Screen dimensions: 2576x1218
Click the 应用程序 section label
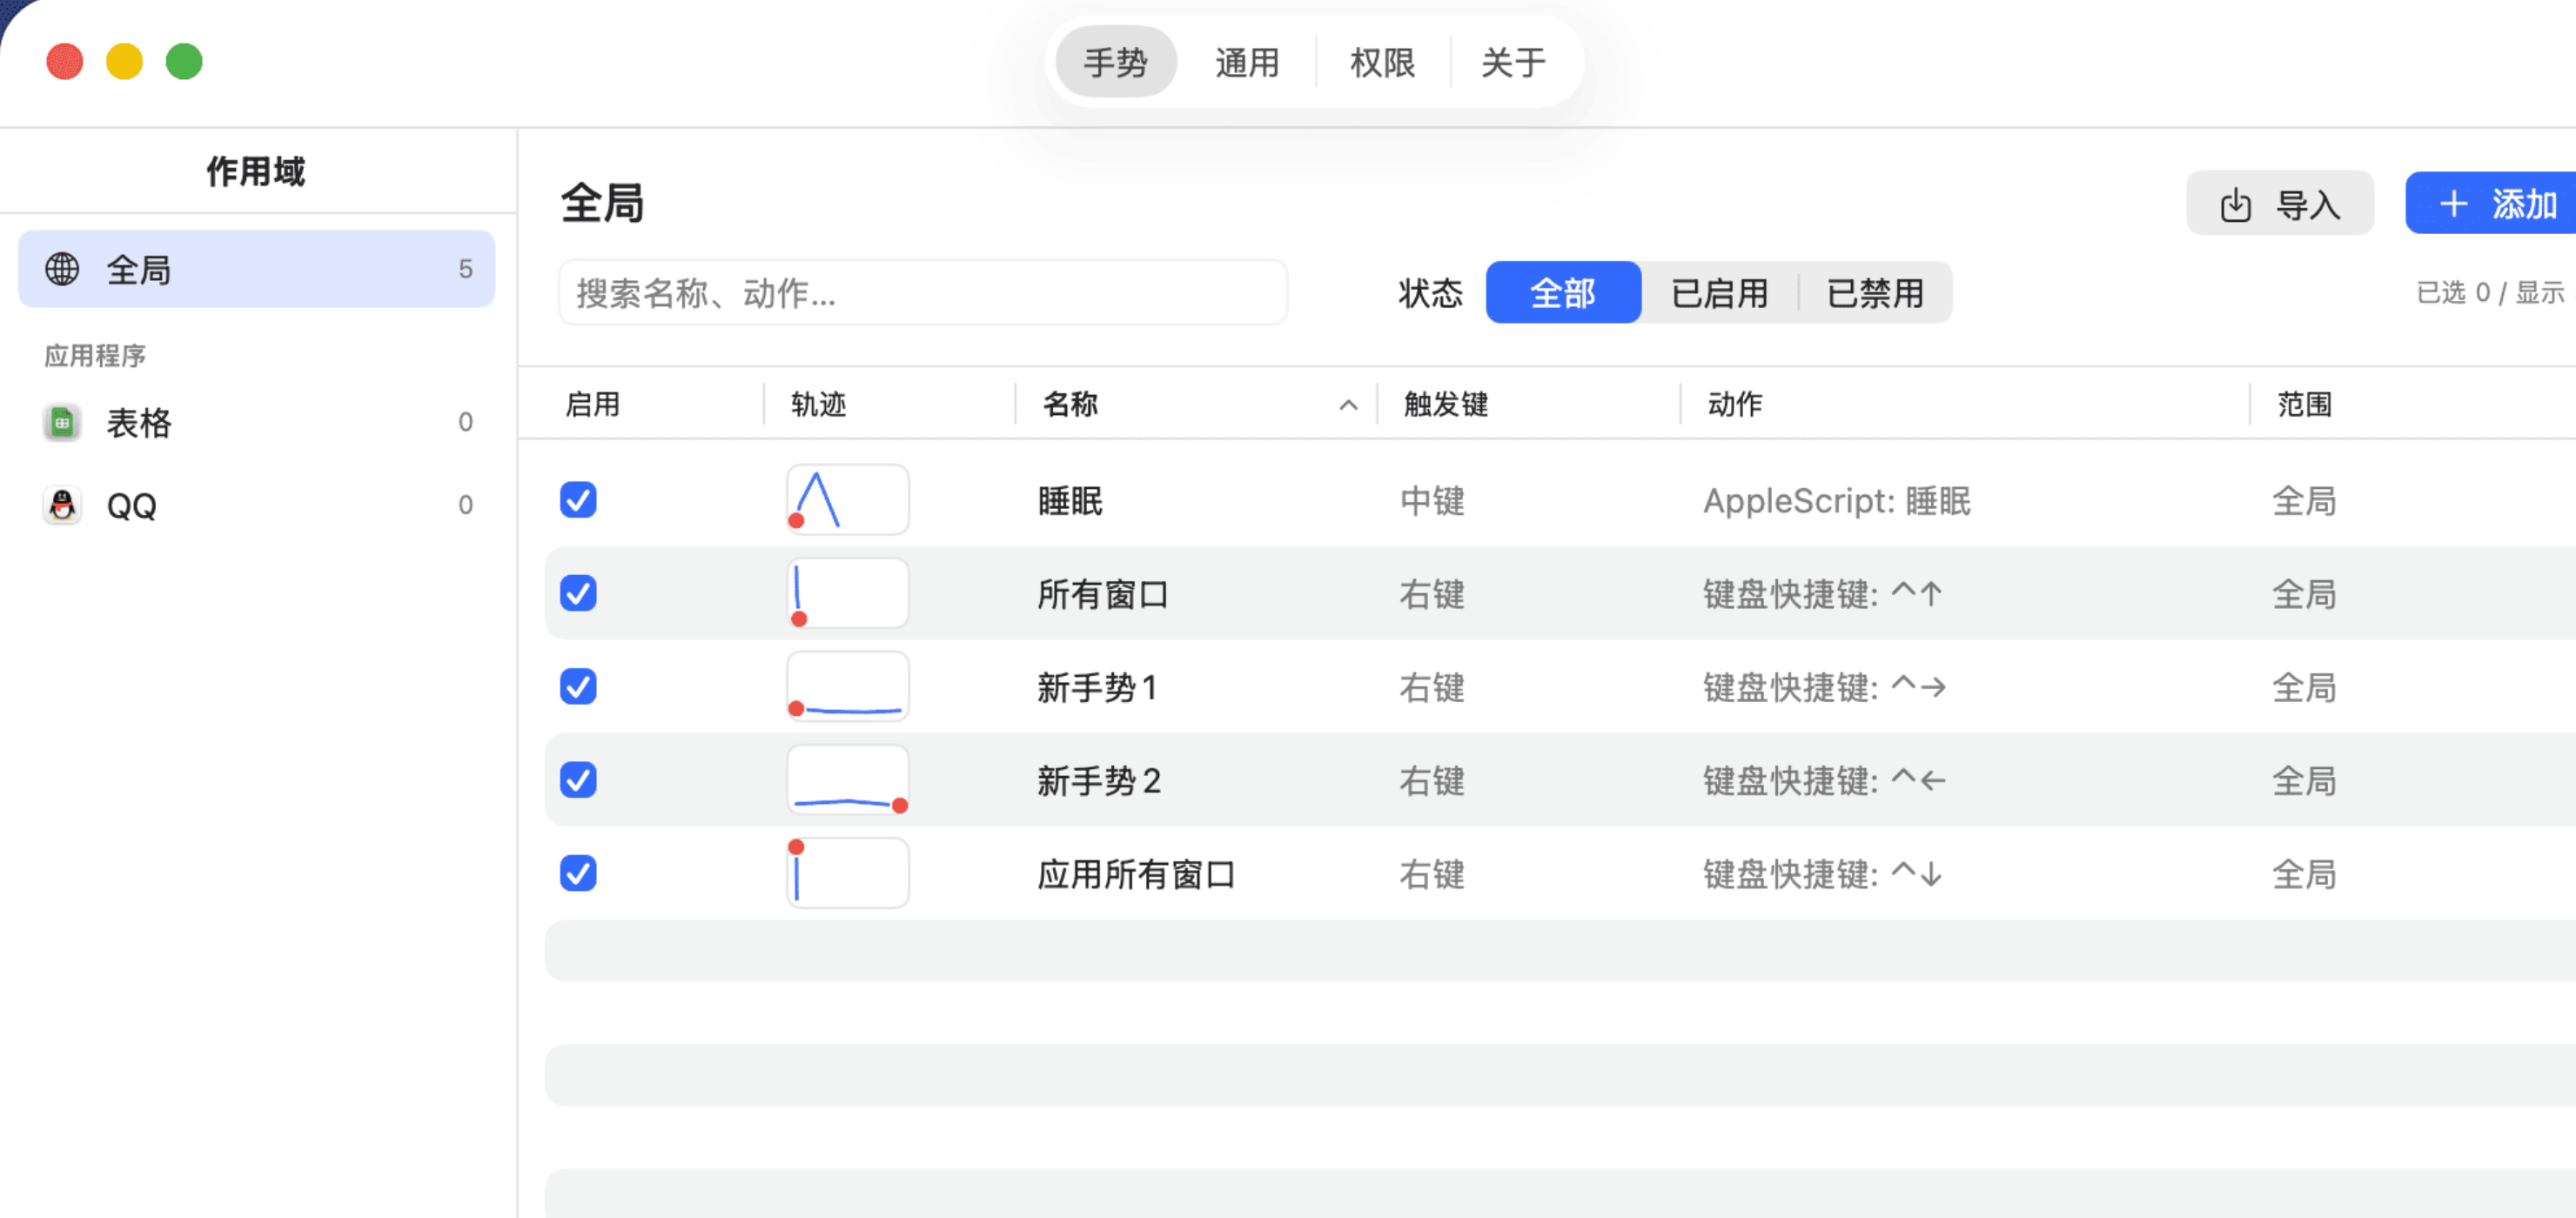click(x=95, y=356)
